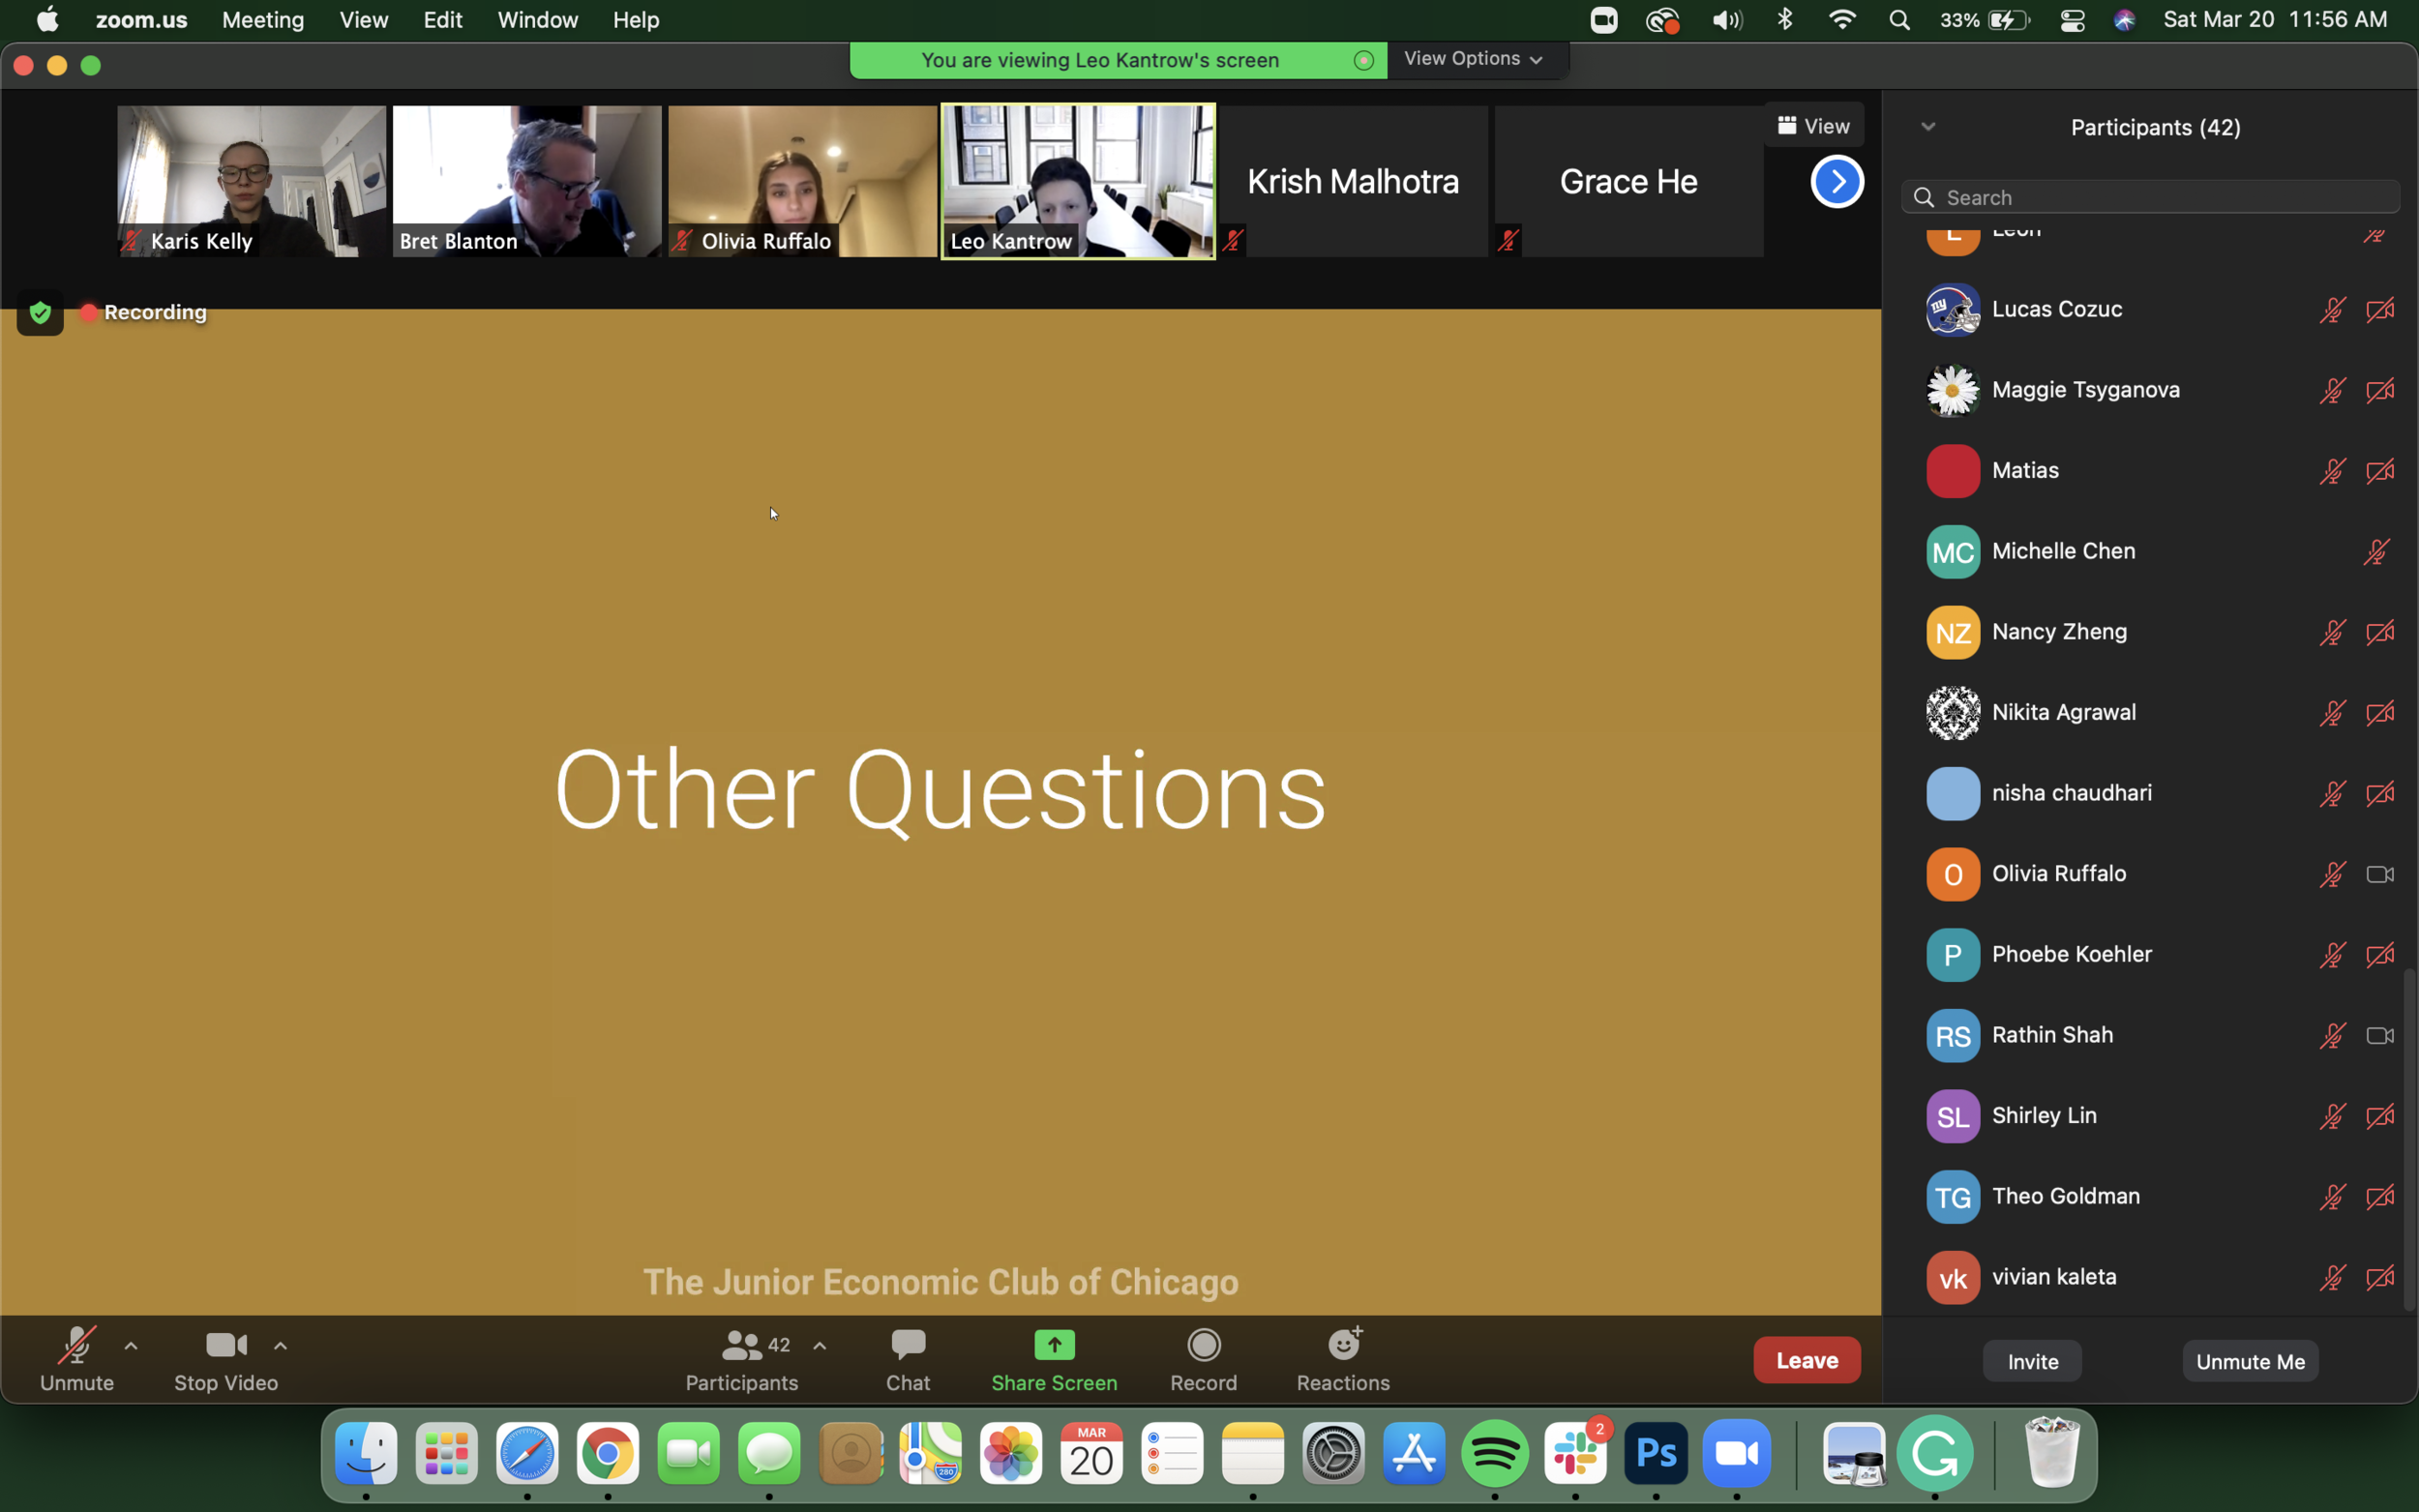Open audio options arrow beside Unmute
This screenshot has width=2419, height=1512.
pyautogui.click(x=131, y=1346)
